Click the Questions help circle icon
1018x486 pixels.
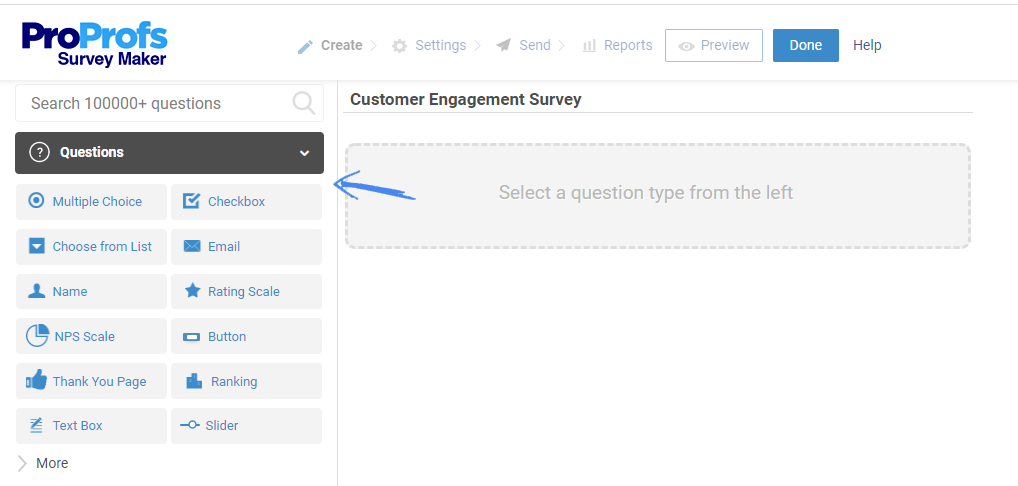(x=40, y=152)
